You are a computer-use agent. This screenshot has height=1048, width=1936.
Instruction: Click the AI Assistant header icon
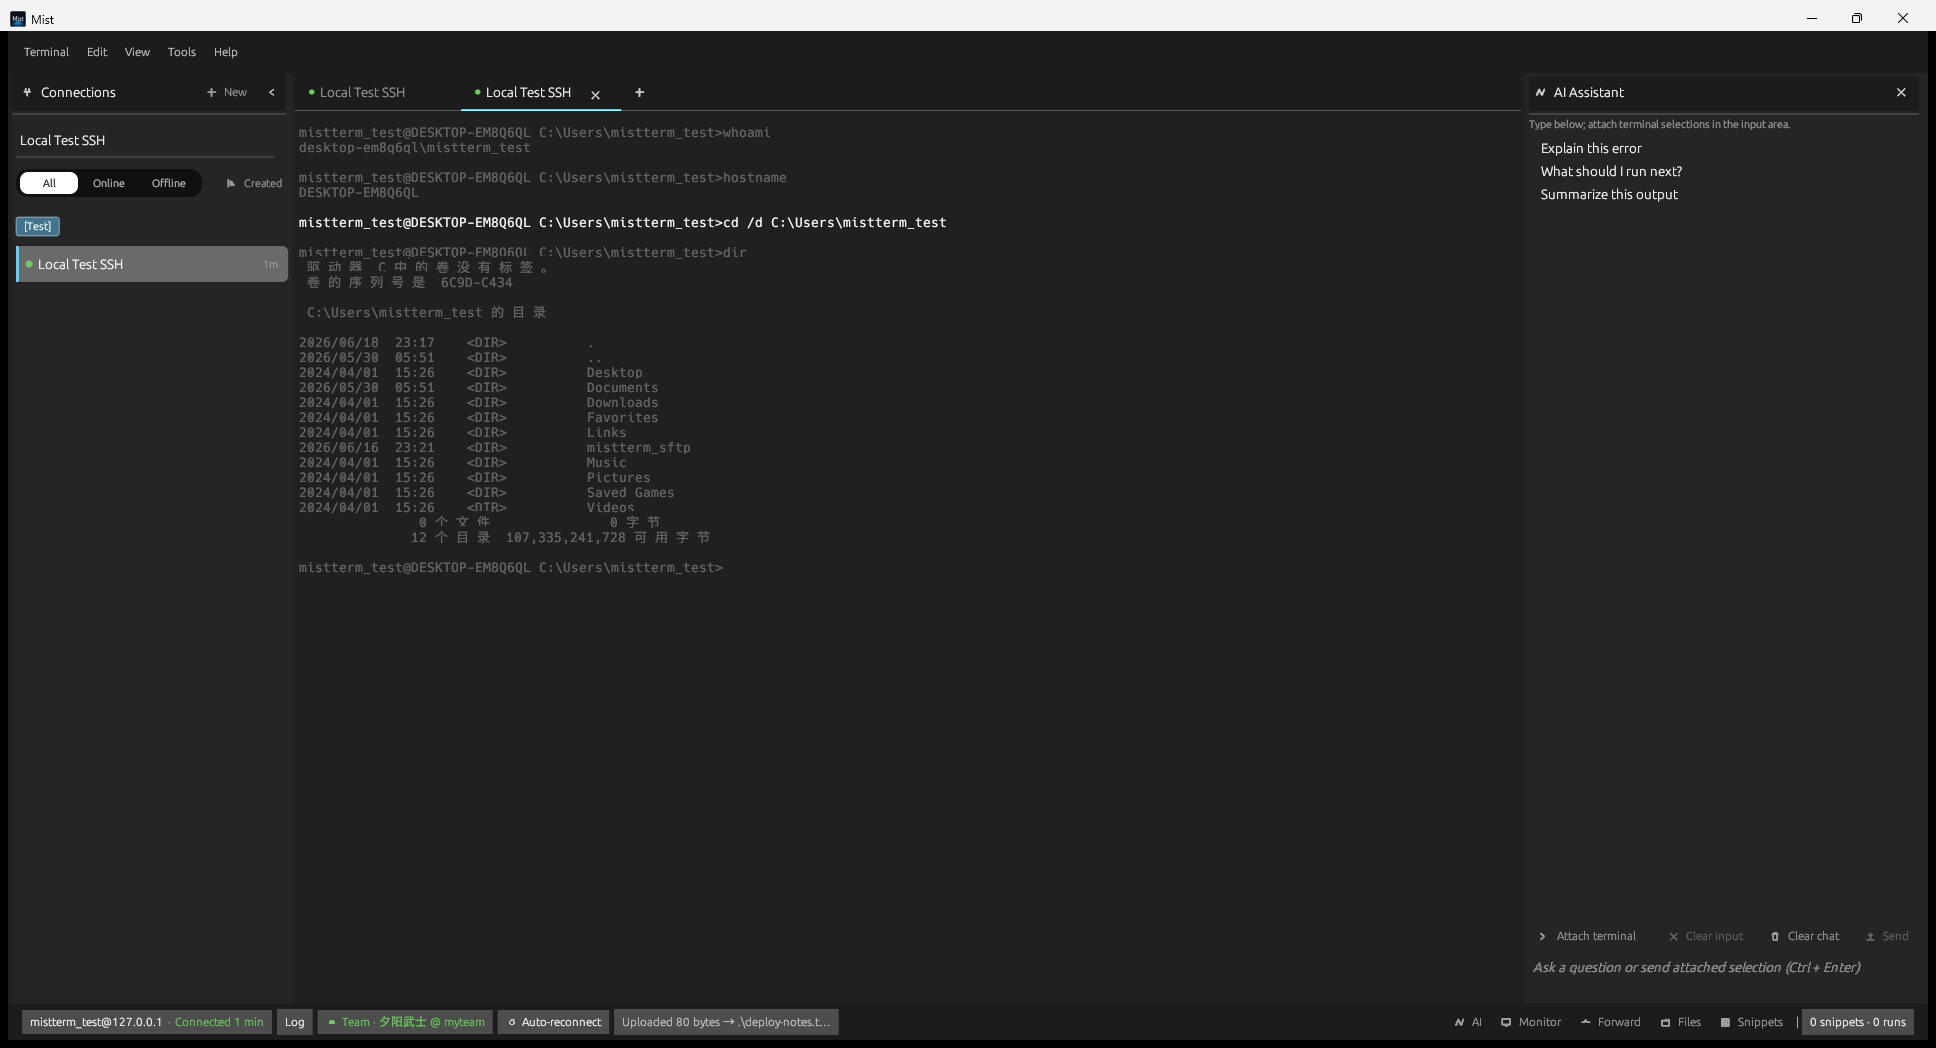pyautogui.click(x=1541, y=92)
